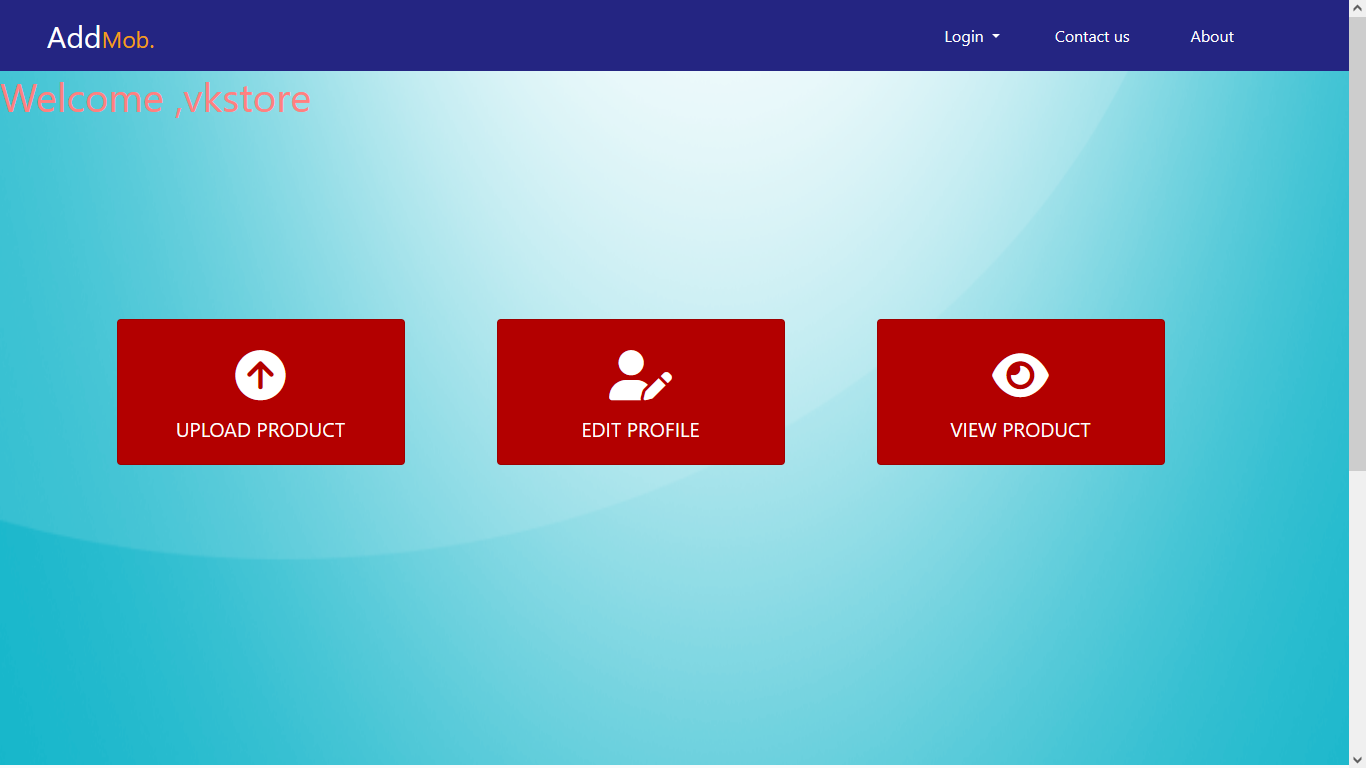This screenshot has height=768, width=1366.
Task: Open the Contact us page
Action: pyautogui.click(x=1091, y=36)
